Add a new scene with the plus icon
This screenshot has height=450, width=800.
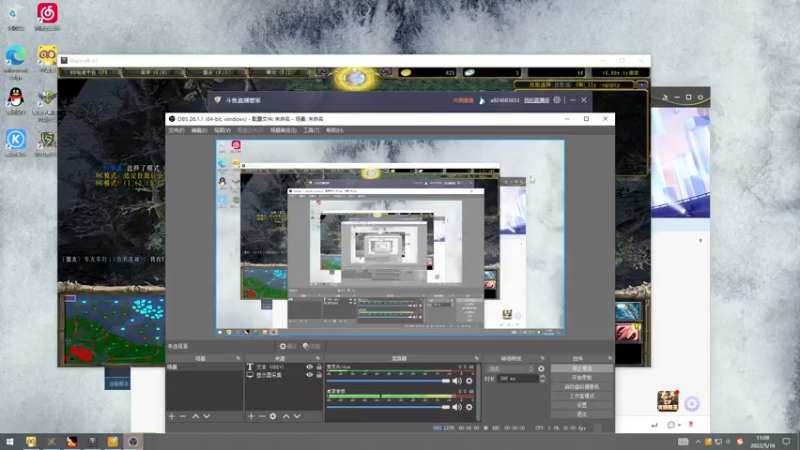pos(171,416)
